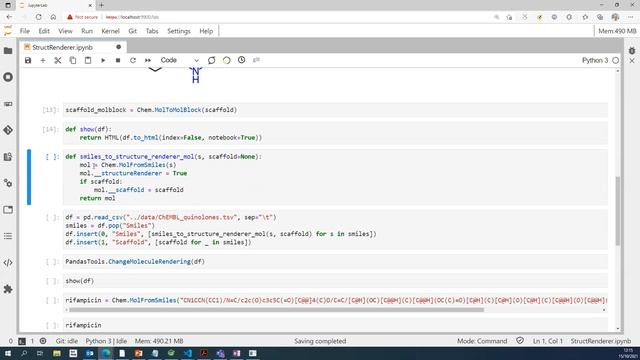Viewport: 640px width, 360px height.
Task: Click Mode: Command in status bar
Action: coord(482,341)
